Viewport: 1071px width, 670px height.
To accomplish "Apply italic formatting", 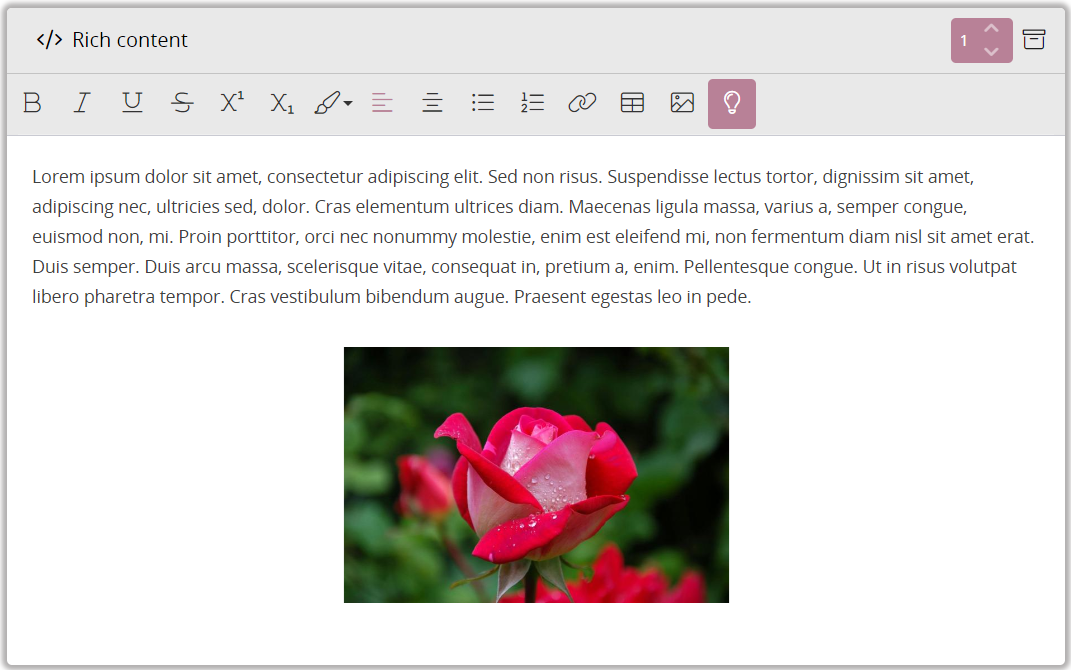I will click(82, 103).
